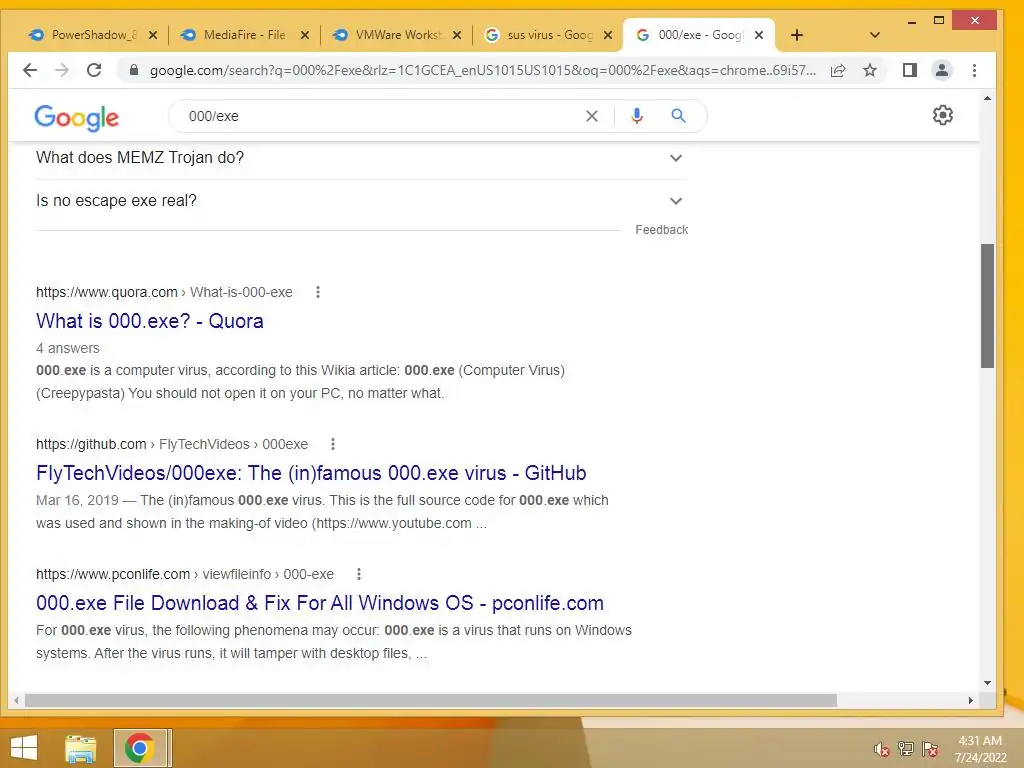This screenshot has height=768, width=1024.
Task: Share this page using the share icon
Action: [839, 70]
